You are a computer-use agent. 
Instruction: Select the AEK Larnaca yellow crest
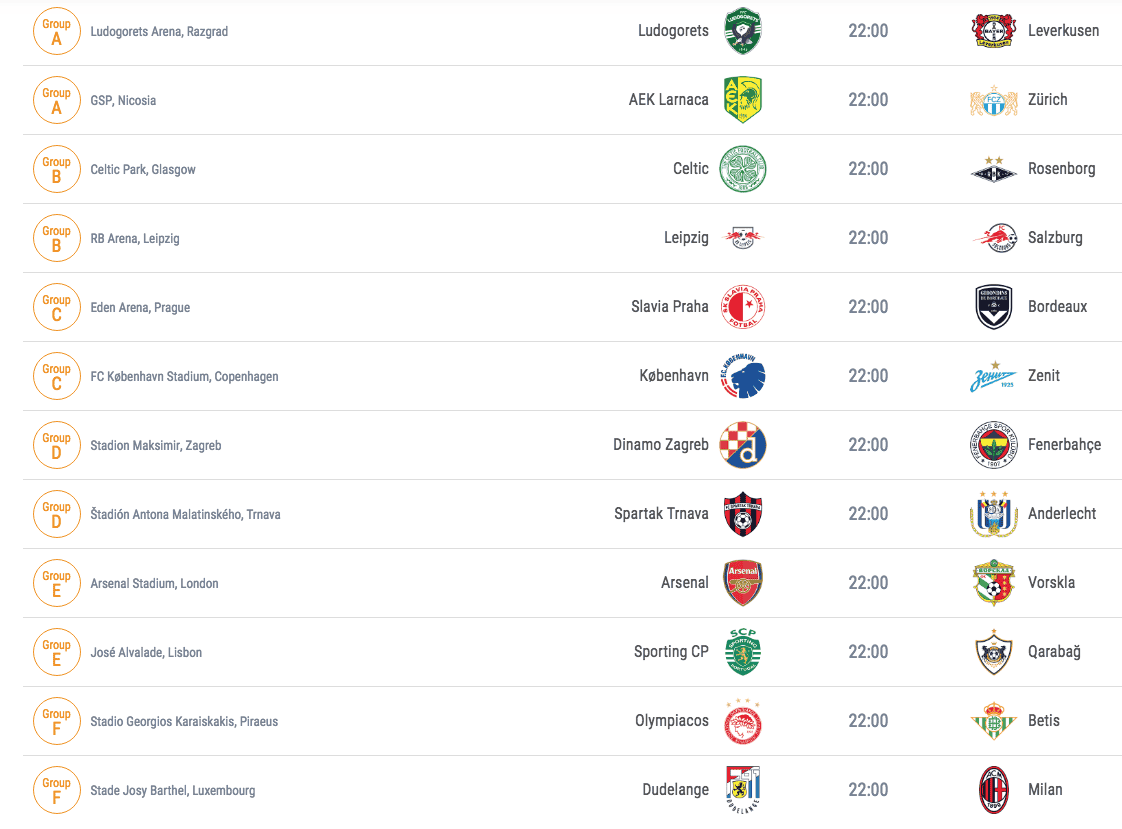(743, 99)
